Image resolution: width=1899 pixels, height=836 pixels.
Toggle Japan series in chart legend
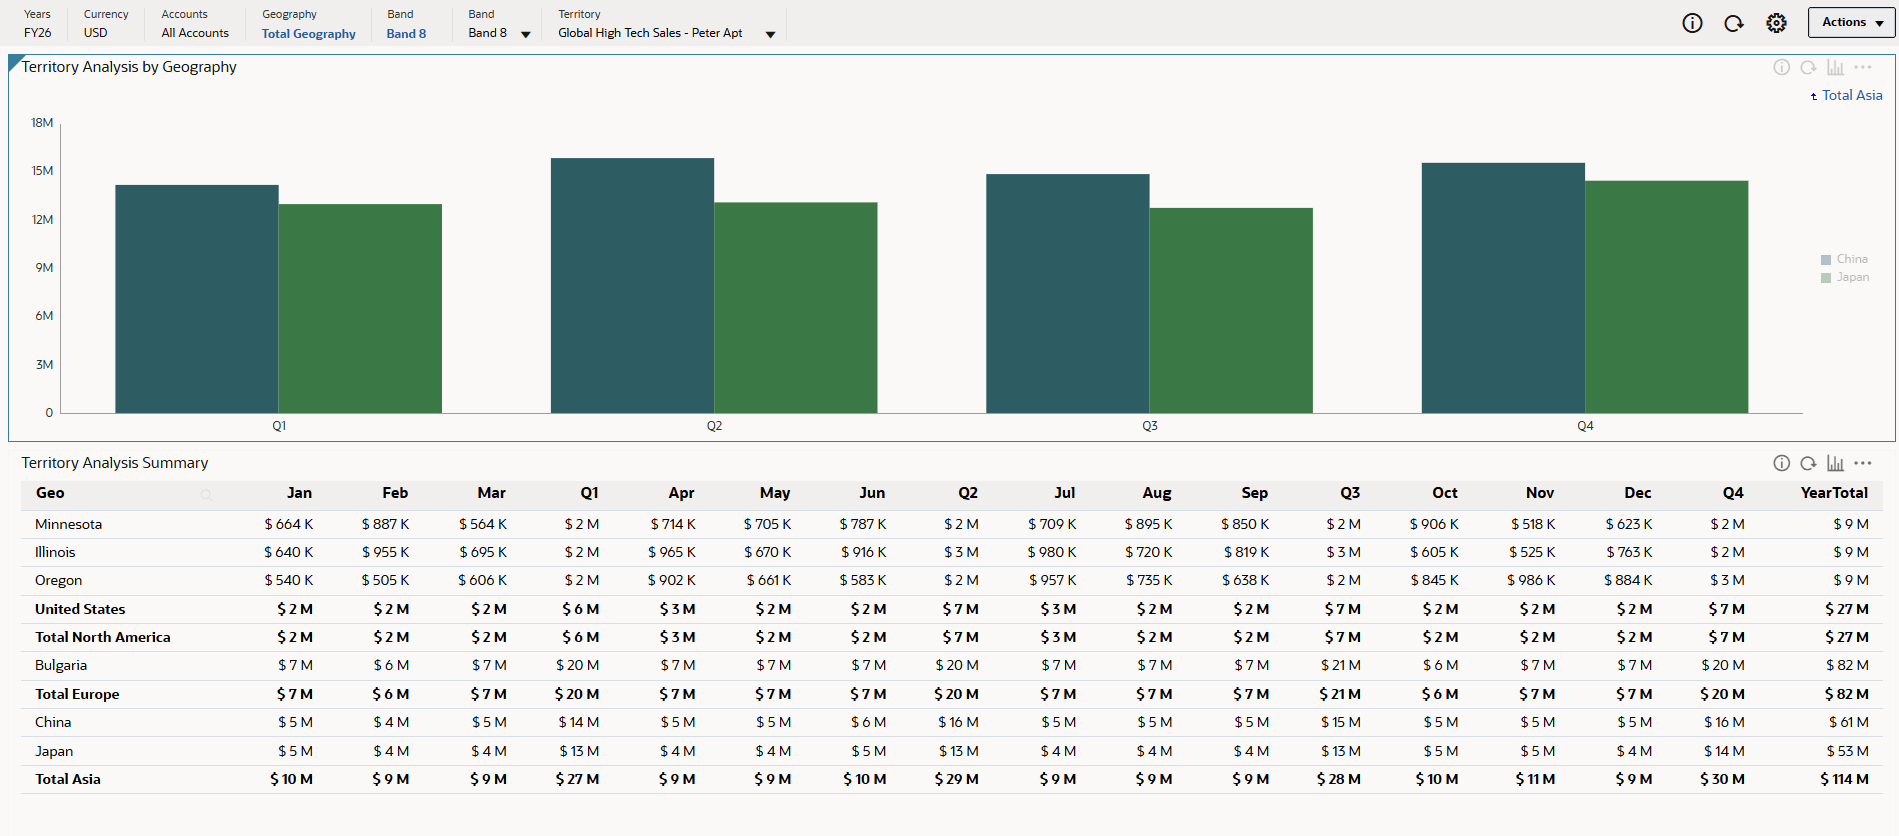click(1845, 277)
